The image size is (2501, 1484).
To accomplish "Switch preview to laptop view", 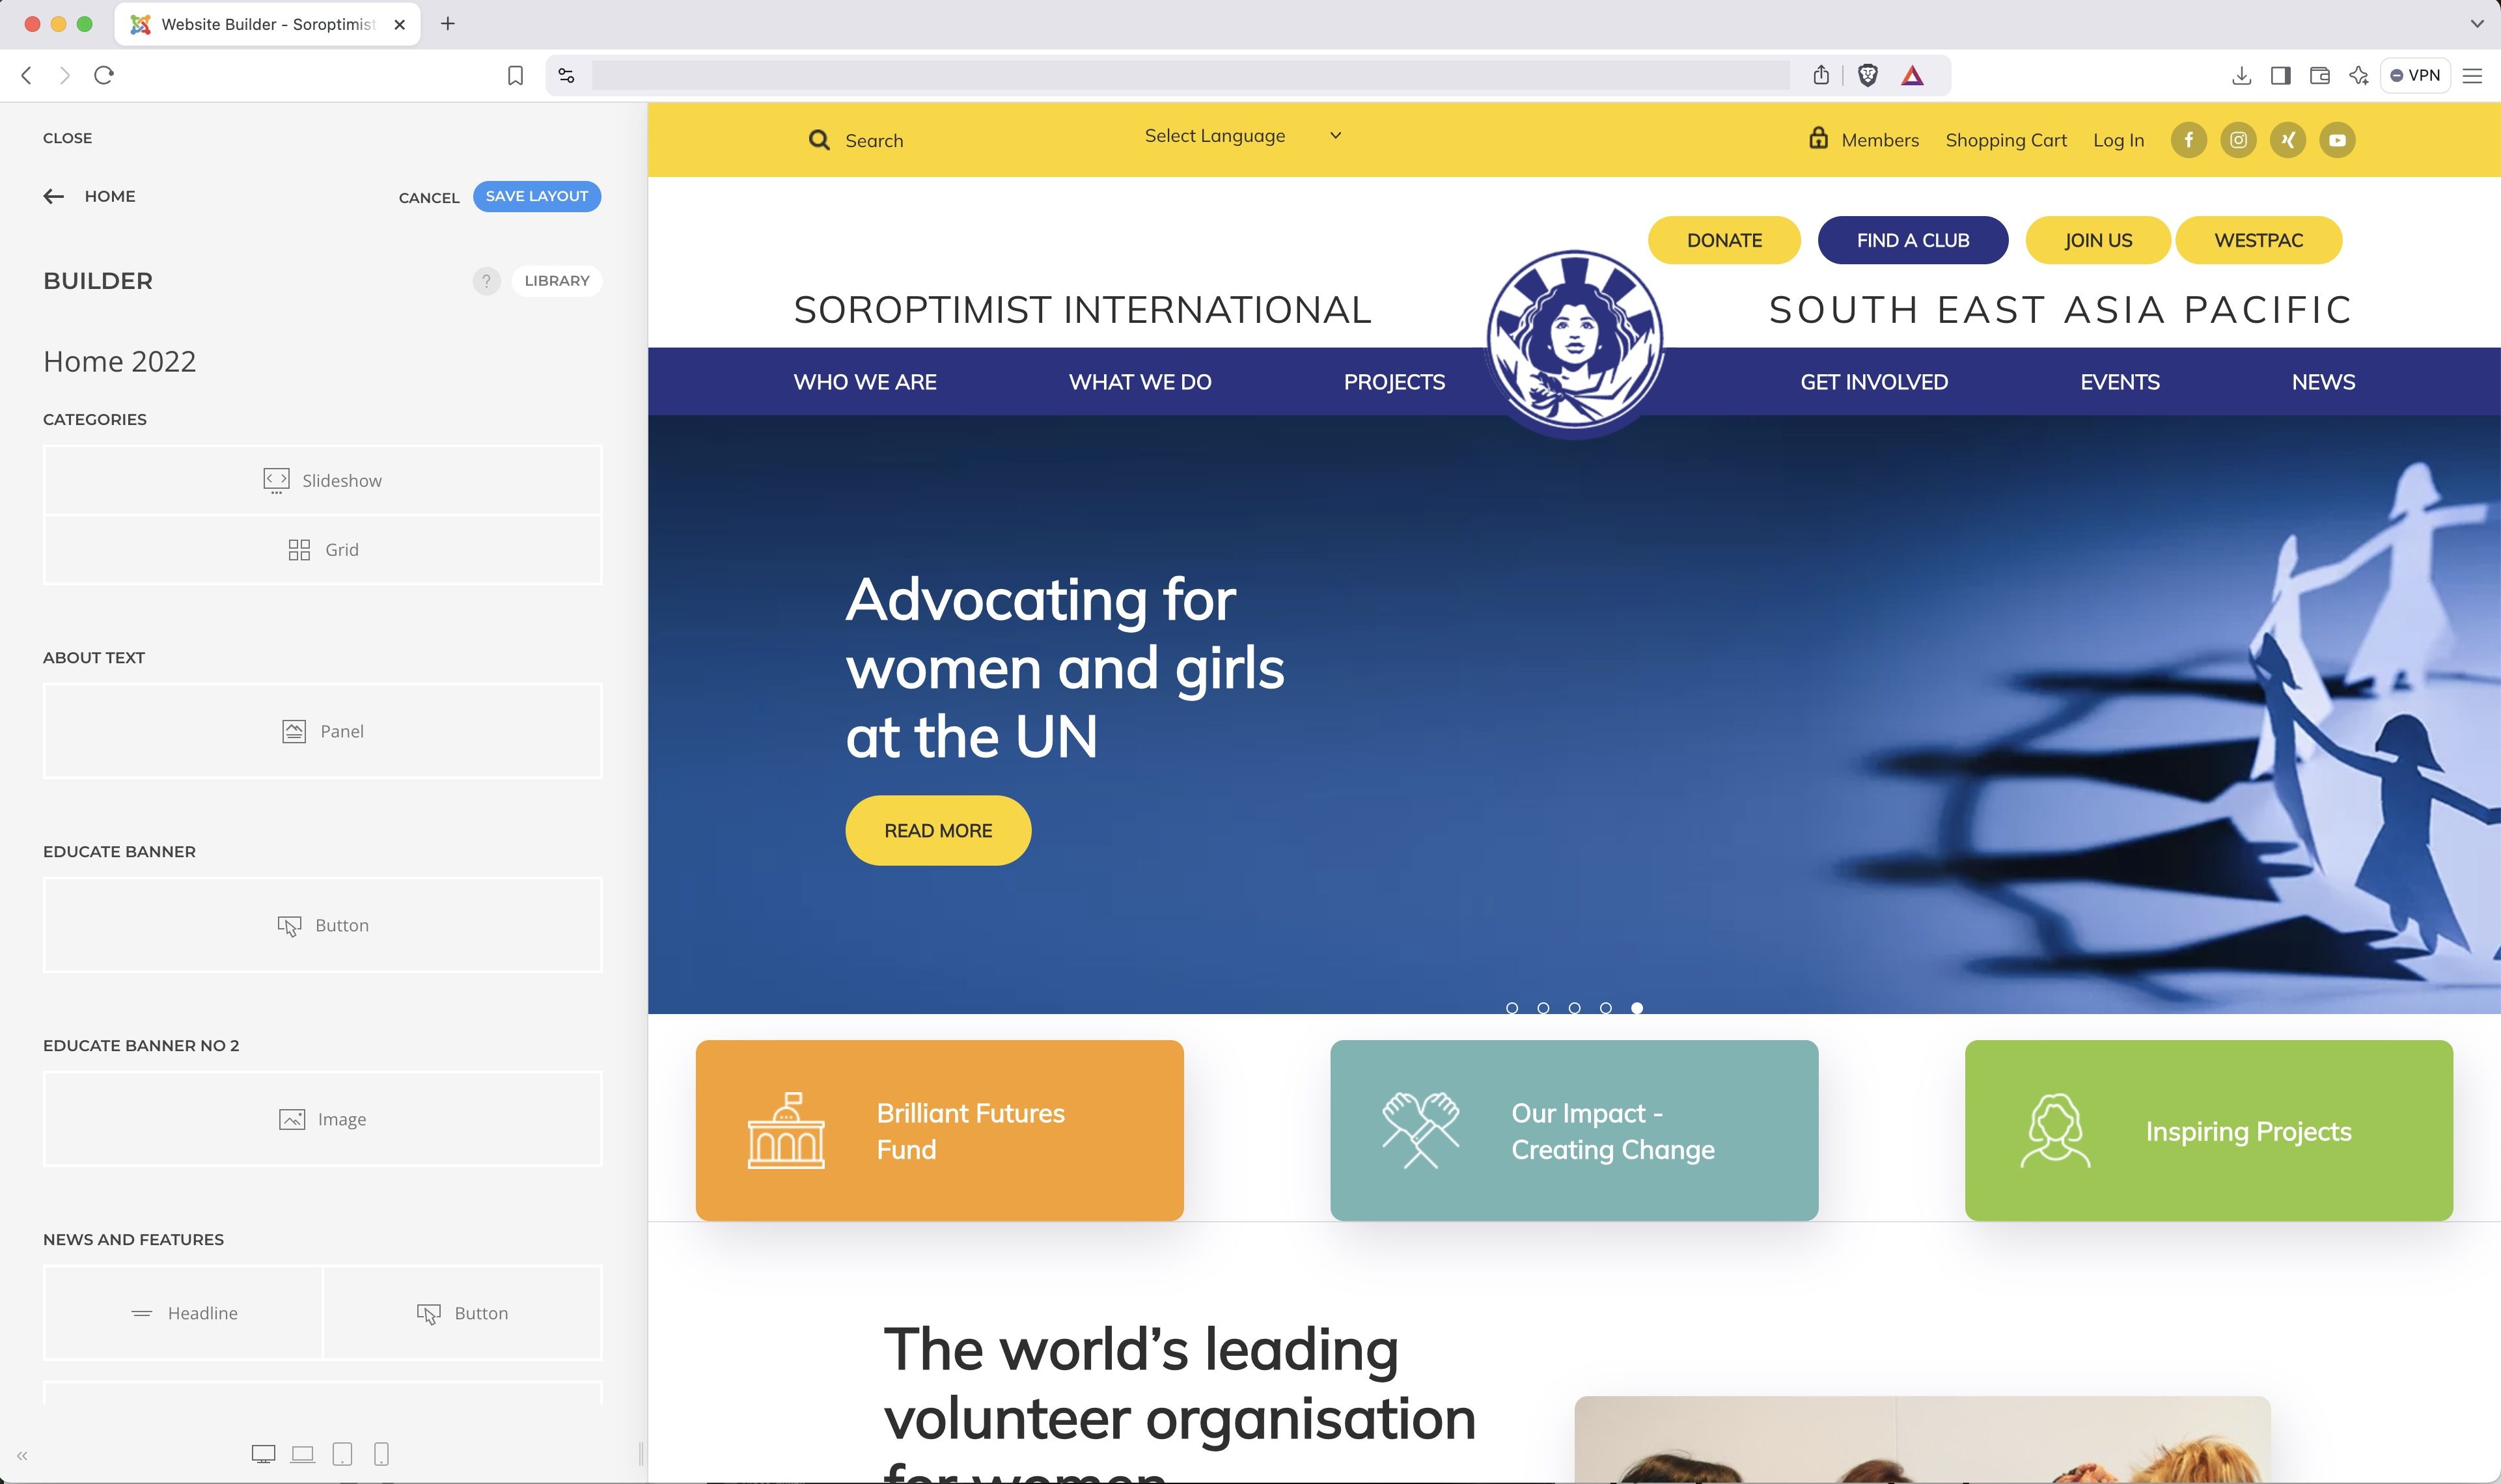I will click(302, 1454).
